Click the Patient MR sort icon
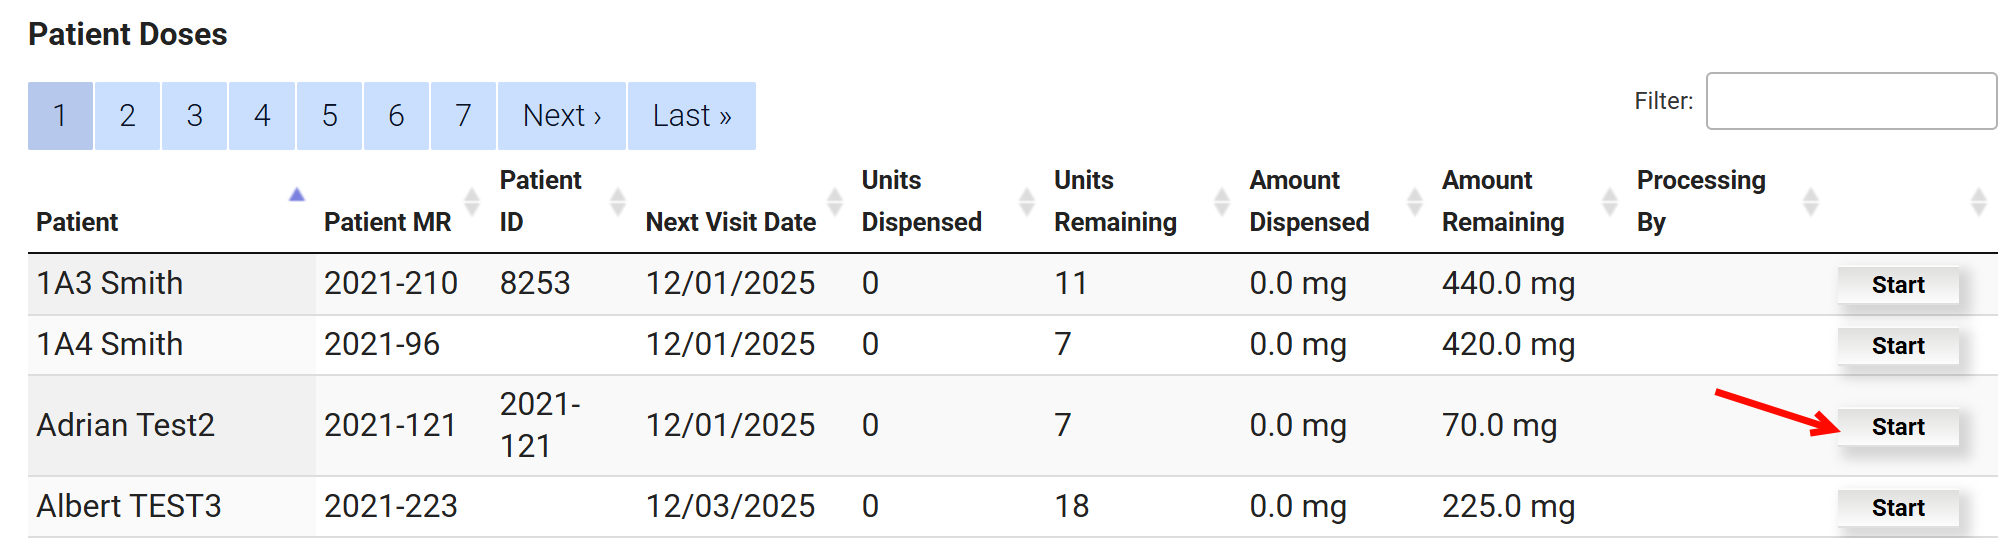 point(472,201)
